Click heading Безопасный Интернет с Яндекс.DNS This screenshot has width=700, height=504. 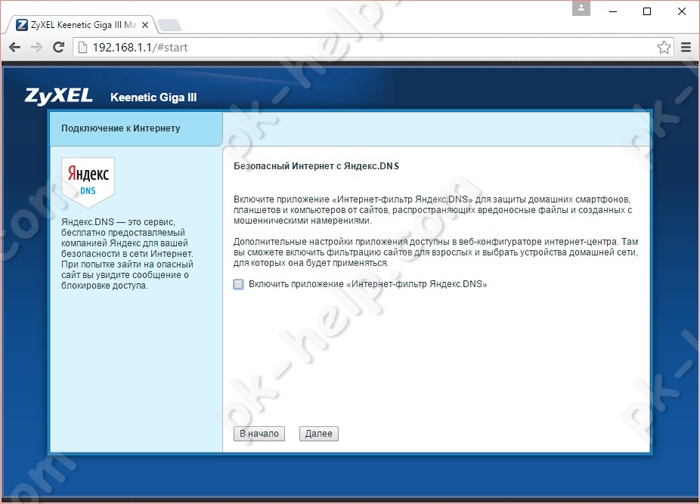tap(316, 166)
